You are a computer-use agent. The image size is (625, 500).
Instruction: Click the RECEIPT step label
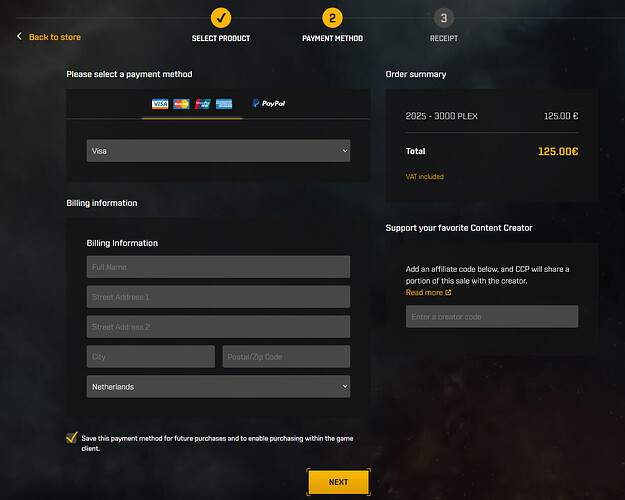coord(444,38)
